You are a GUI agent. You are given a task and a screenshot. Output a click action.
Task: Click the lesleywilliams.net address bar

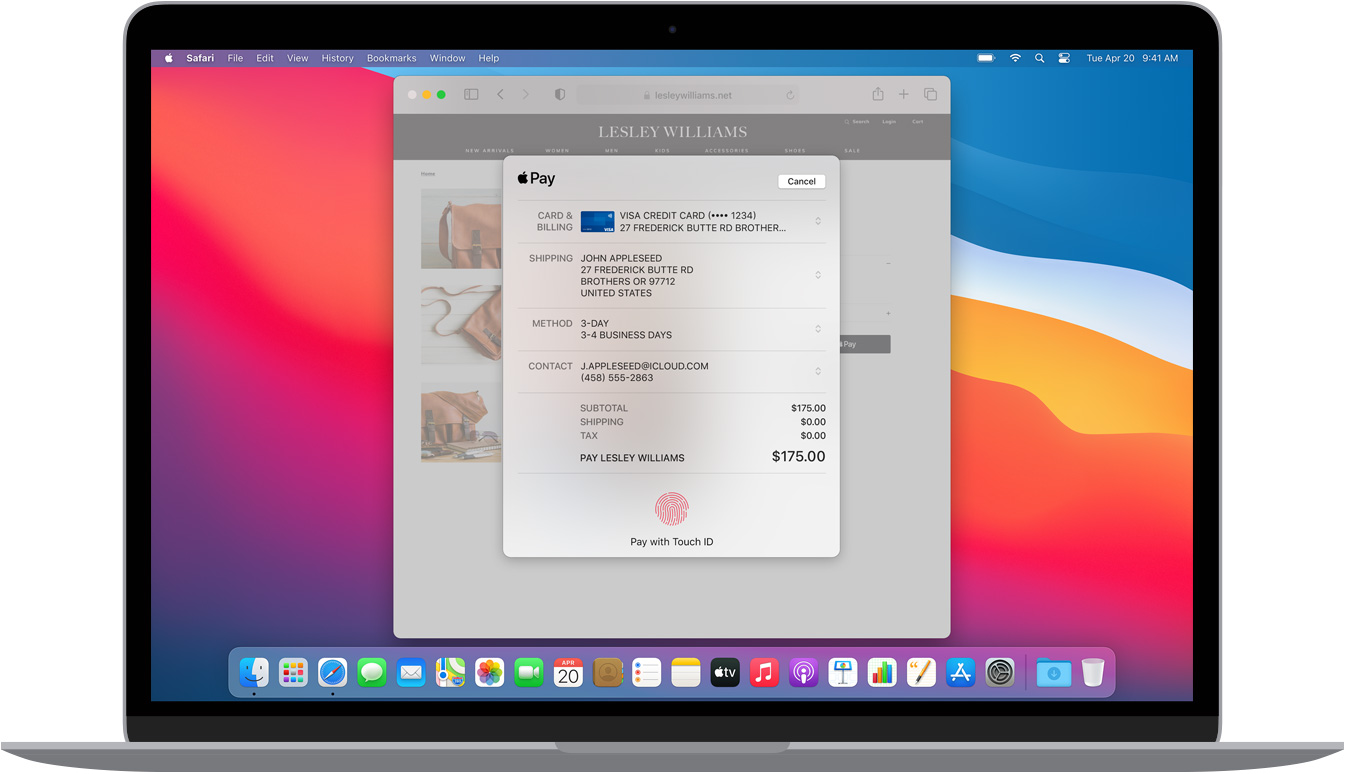point(687,95)
